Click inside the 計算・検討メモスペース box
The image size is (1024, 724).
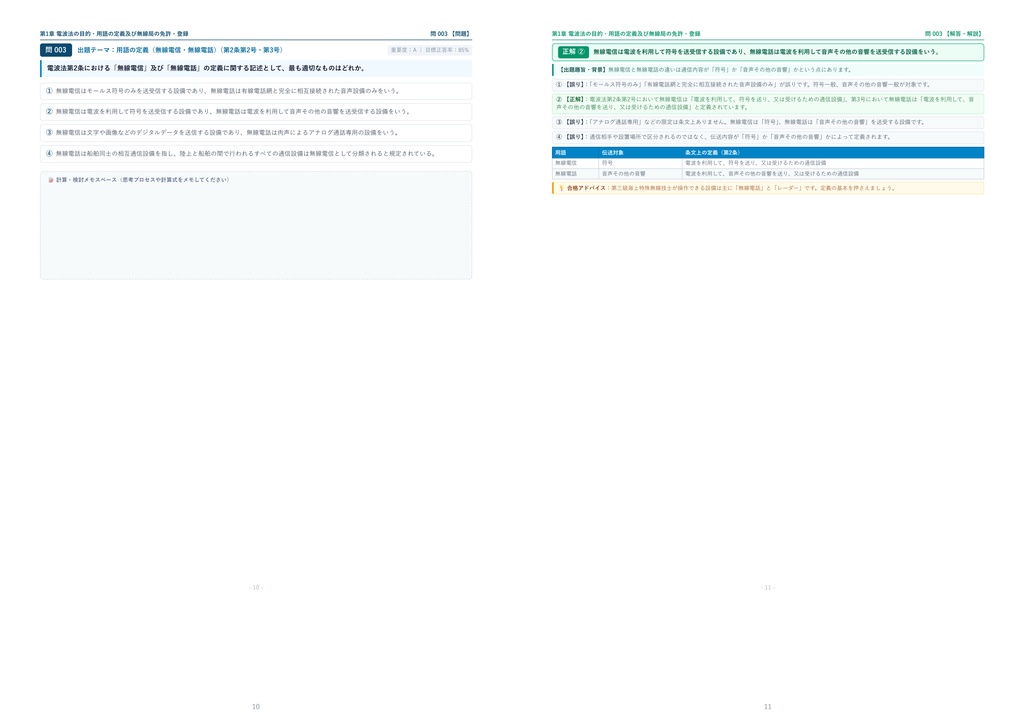tap(256, 226)
